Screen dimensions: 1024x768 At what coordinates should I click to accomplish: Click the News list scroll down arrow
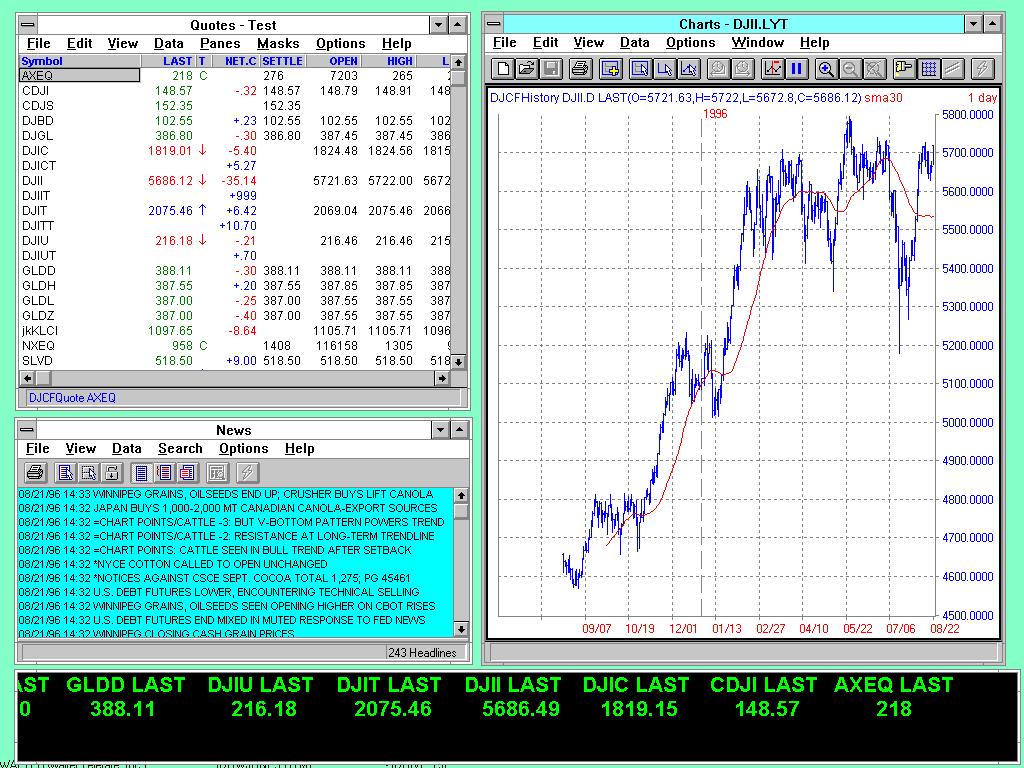(x=461, y=629)
